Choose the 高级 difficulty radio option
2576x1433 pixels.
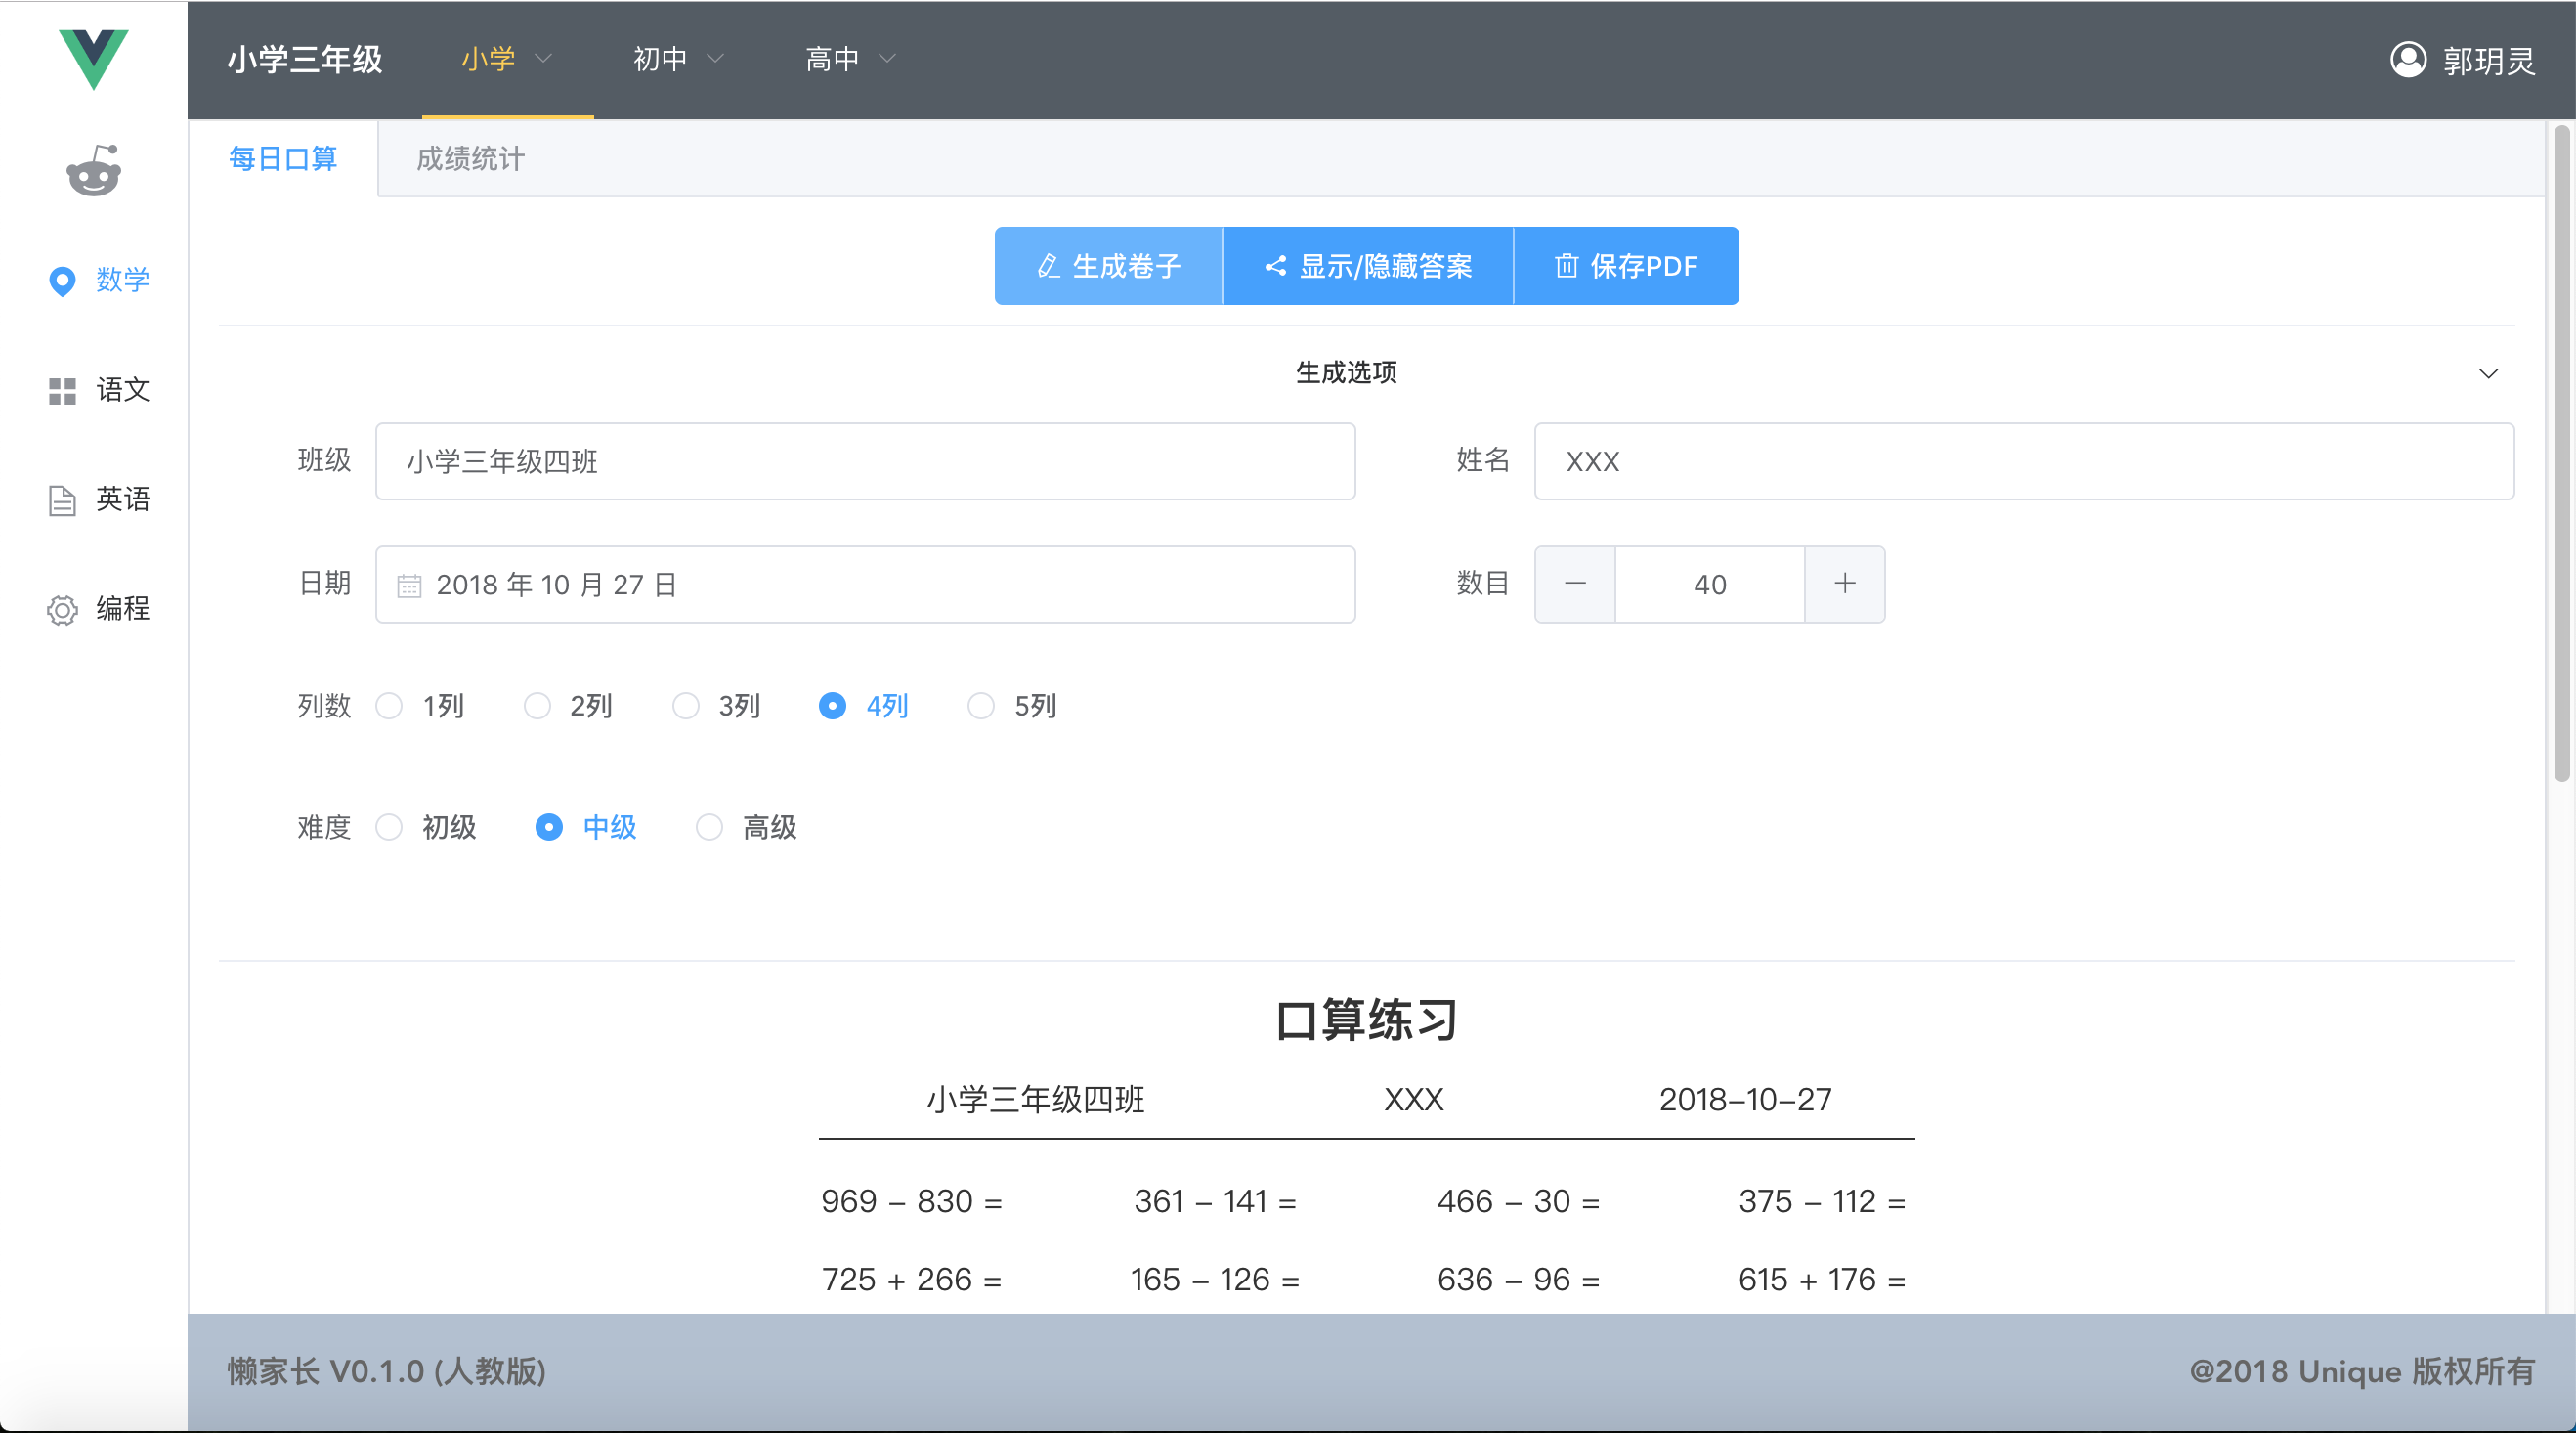[x=709, y=828]
